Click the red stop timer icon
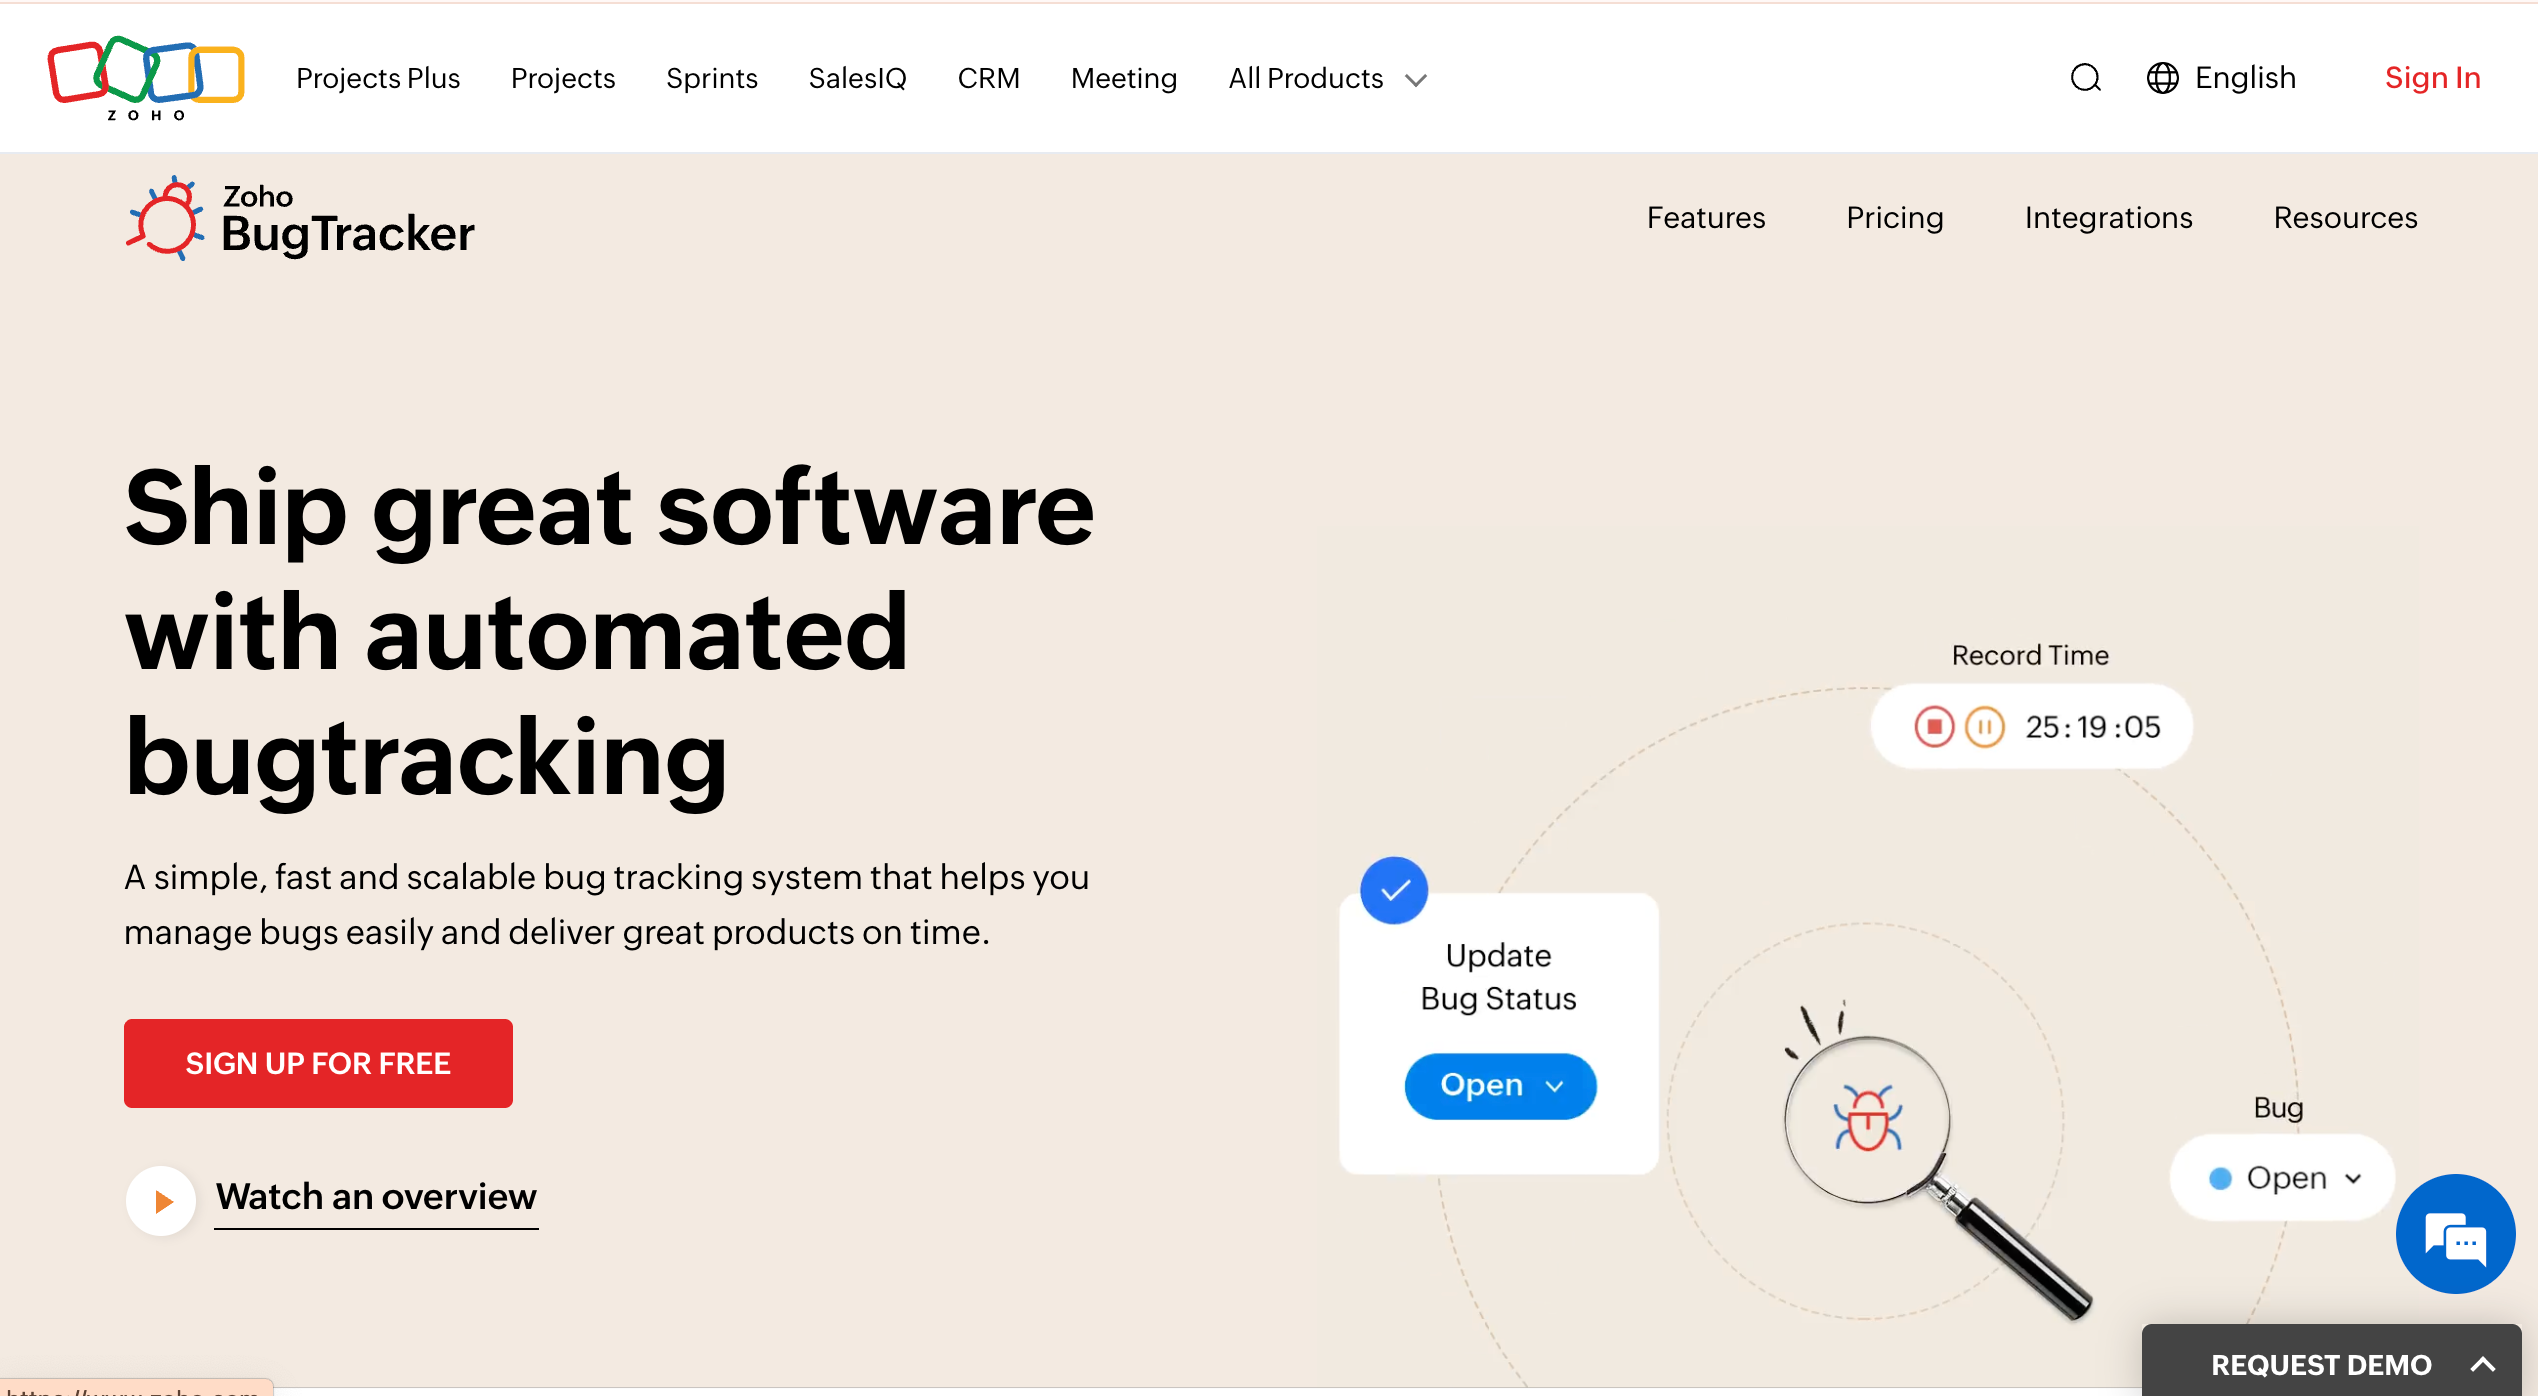Screen dimensions: 2538x1396 (1934, 727)
